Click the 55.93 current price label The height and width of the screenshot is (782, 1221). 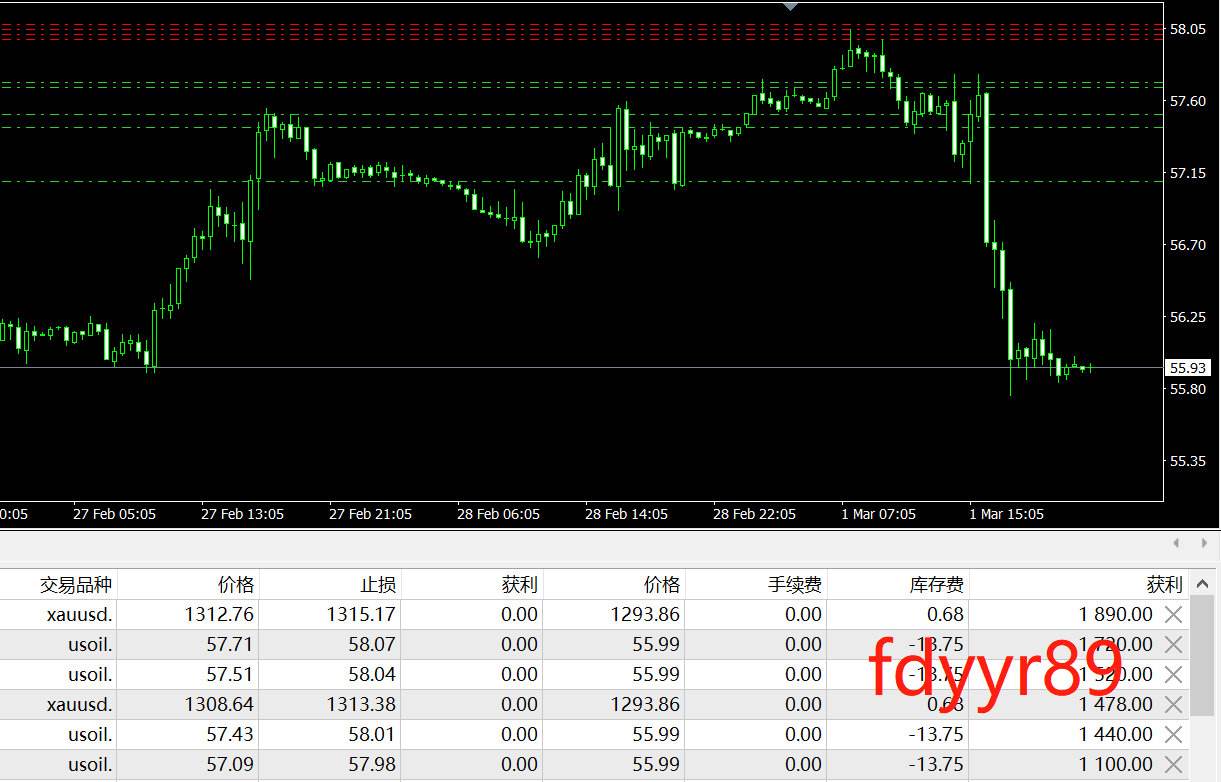(1187, 368)
